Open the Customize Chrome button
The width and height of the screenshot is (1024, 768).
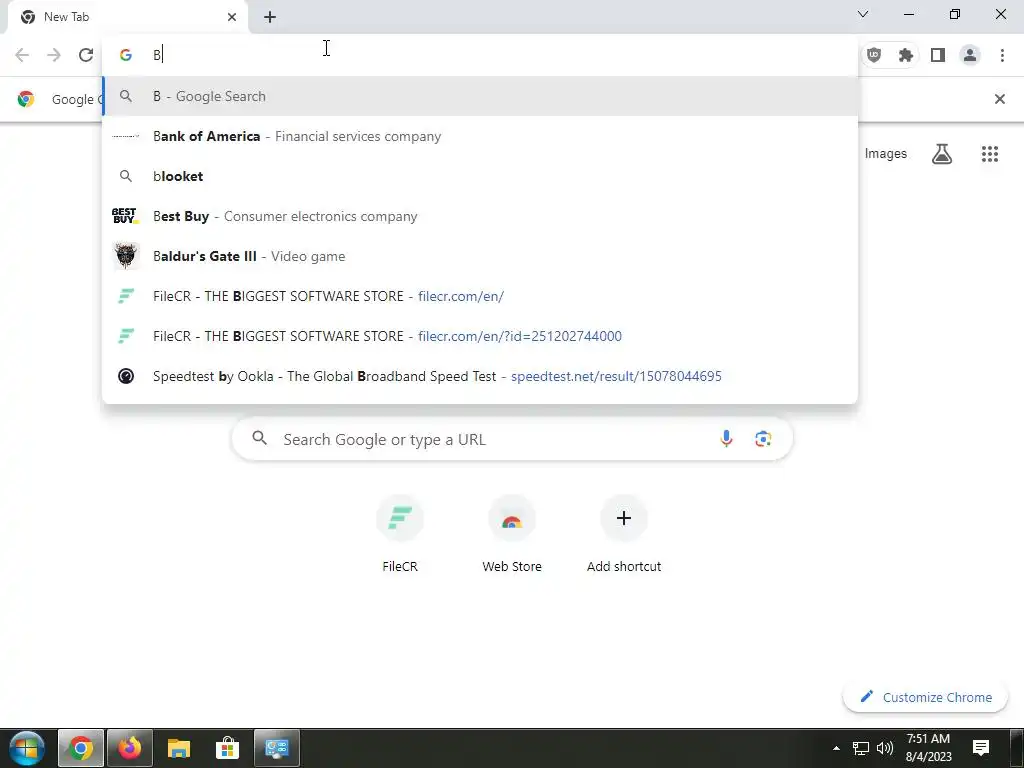[925, 697]
